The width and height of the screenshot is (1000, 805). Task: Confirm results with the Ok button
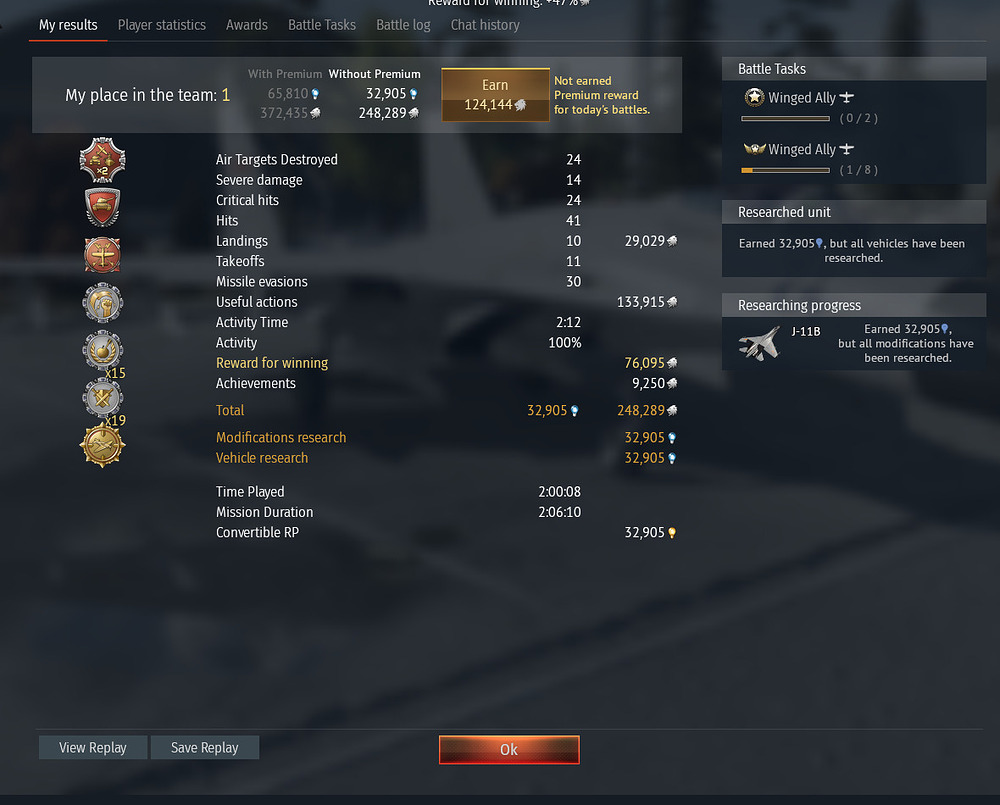pyautogui.click(x=509, y=750)
